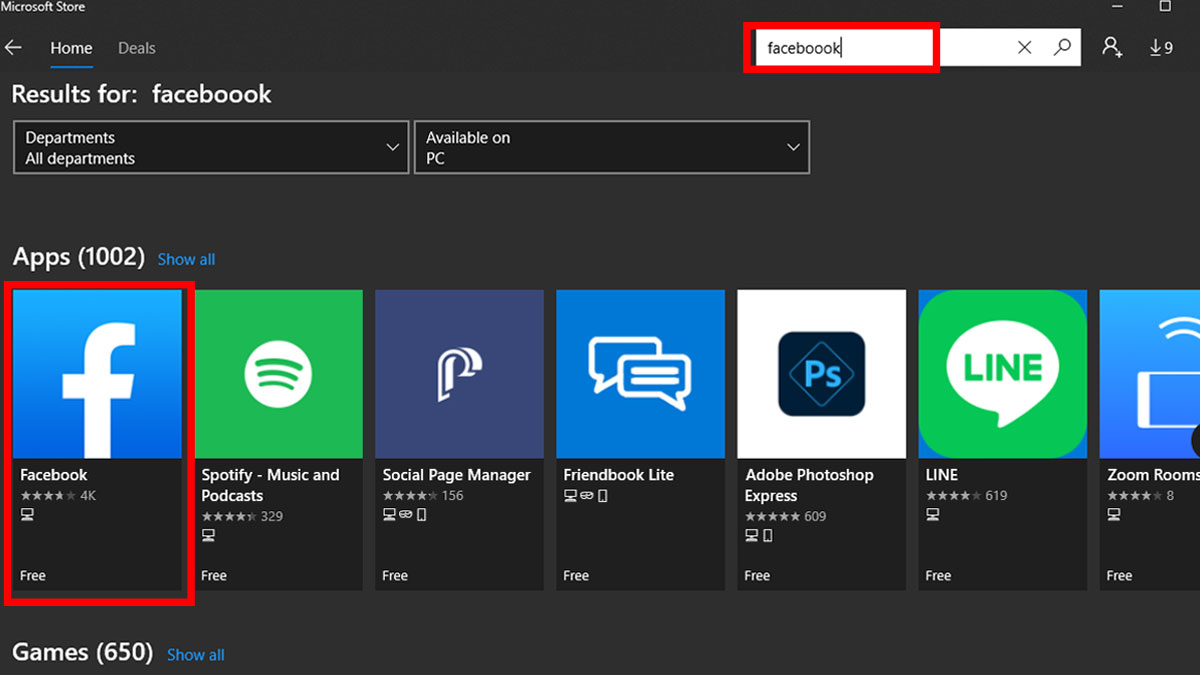Switch to the Home tab

71,48
